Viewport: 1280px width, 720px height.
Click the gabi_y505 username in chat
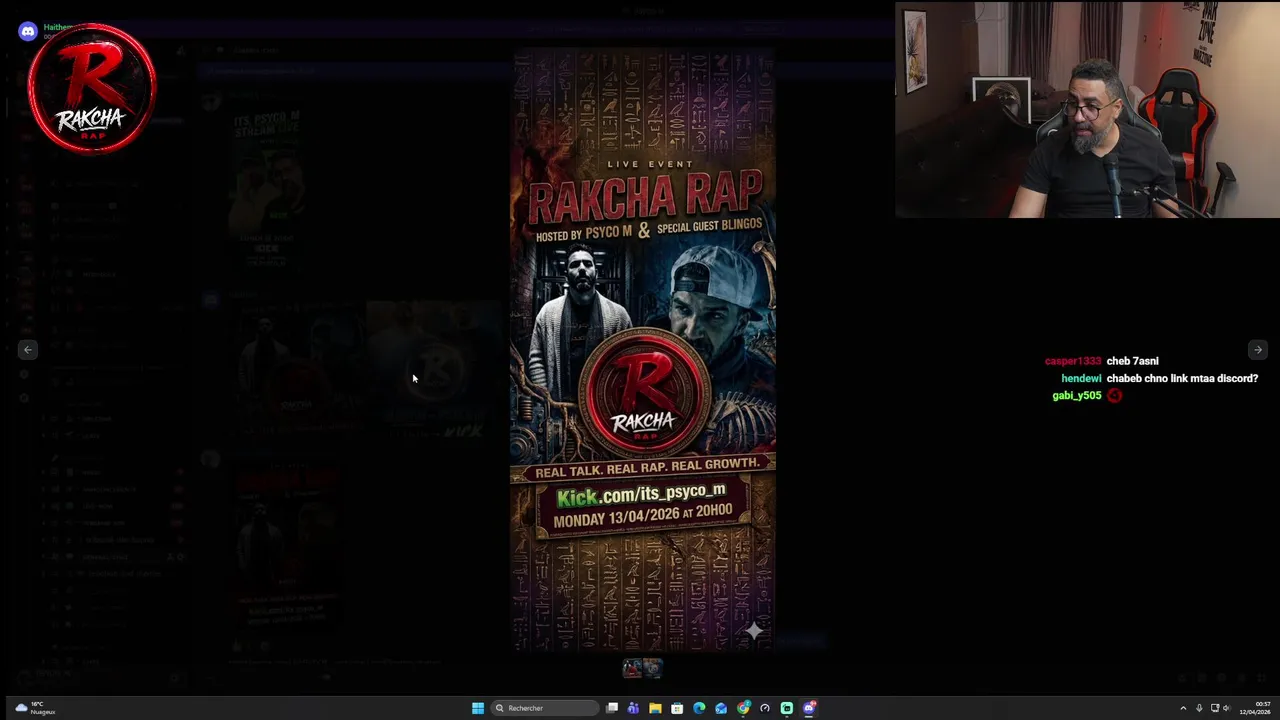(1076, 396)
